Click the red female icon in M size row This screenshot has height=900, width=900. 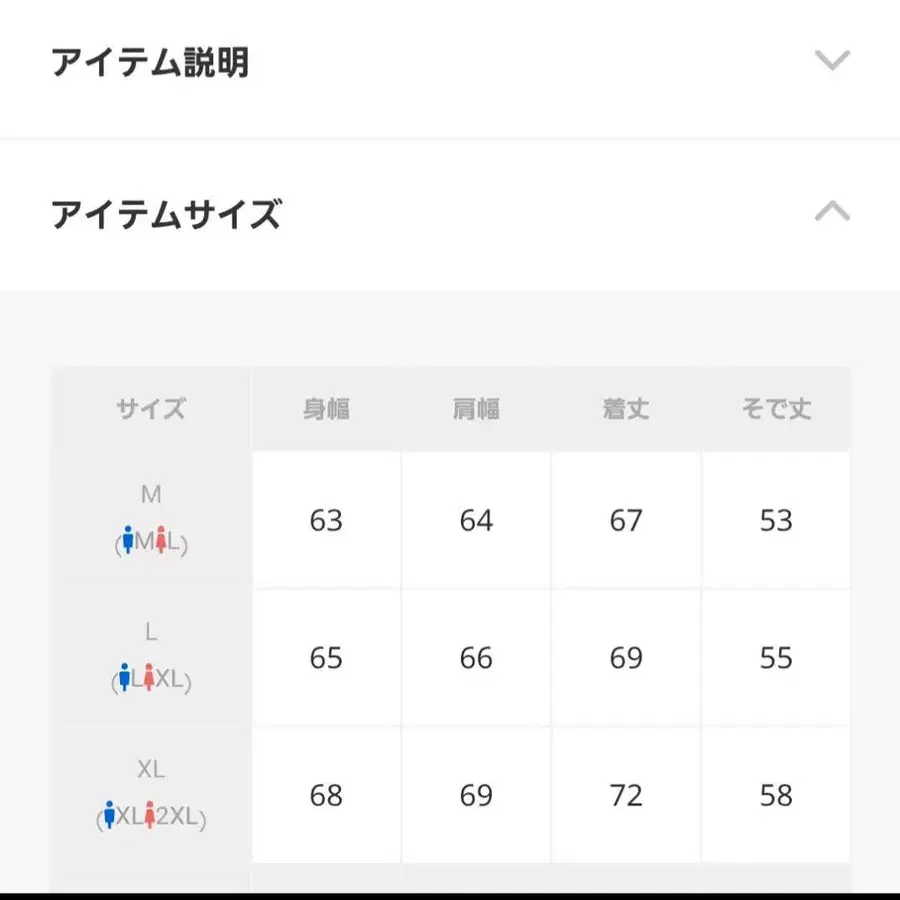[x=162, y=540]
